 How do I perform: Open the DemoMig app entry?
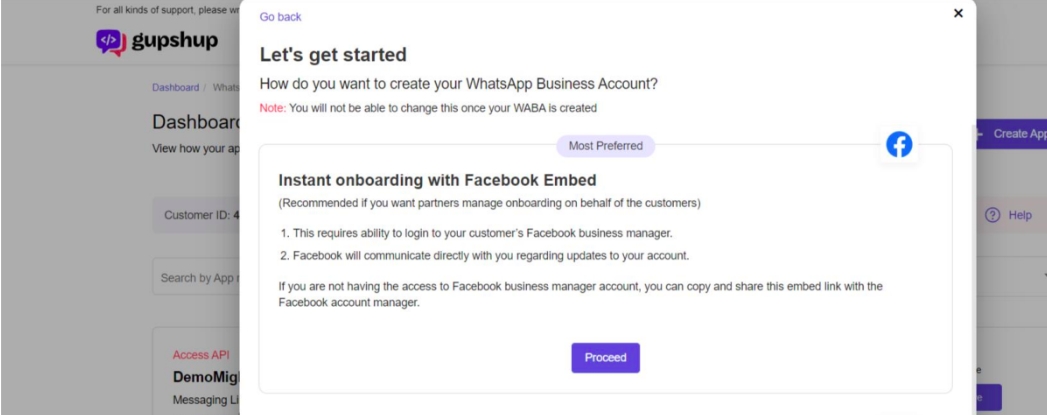pos(206,377)
